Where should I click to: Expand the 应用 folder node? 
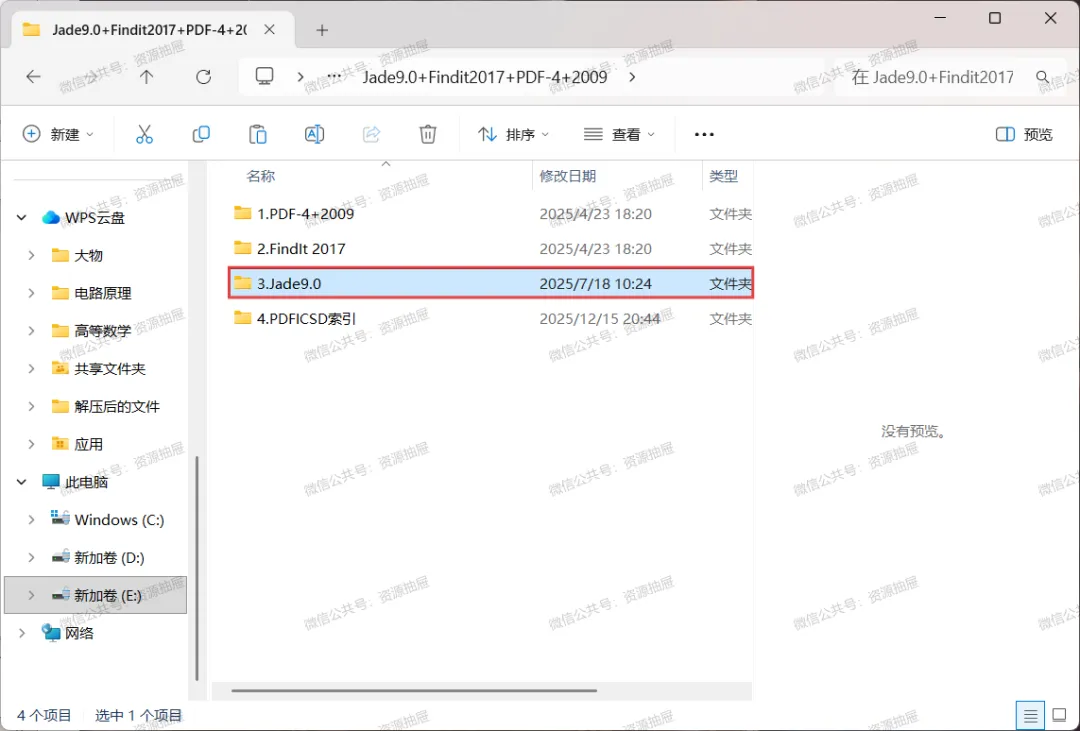(x=31, y=445)
